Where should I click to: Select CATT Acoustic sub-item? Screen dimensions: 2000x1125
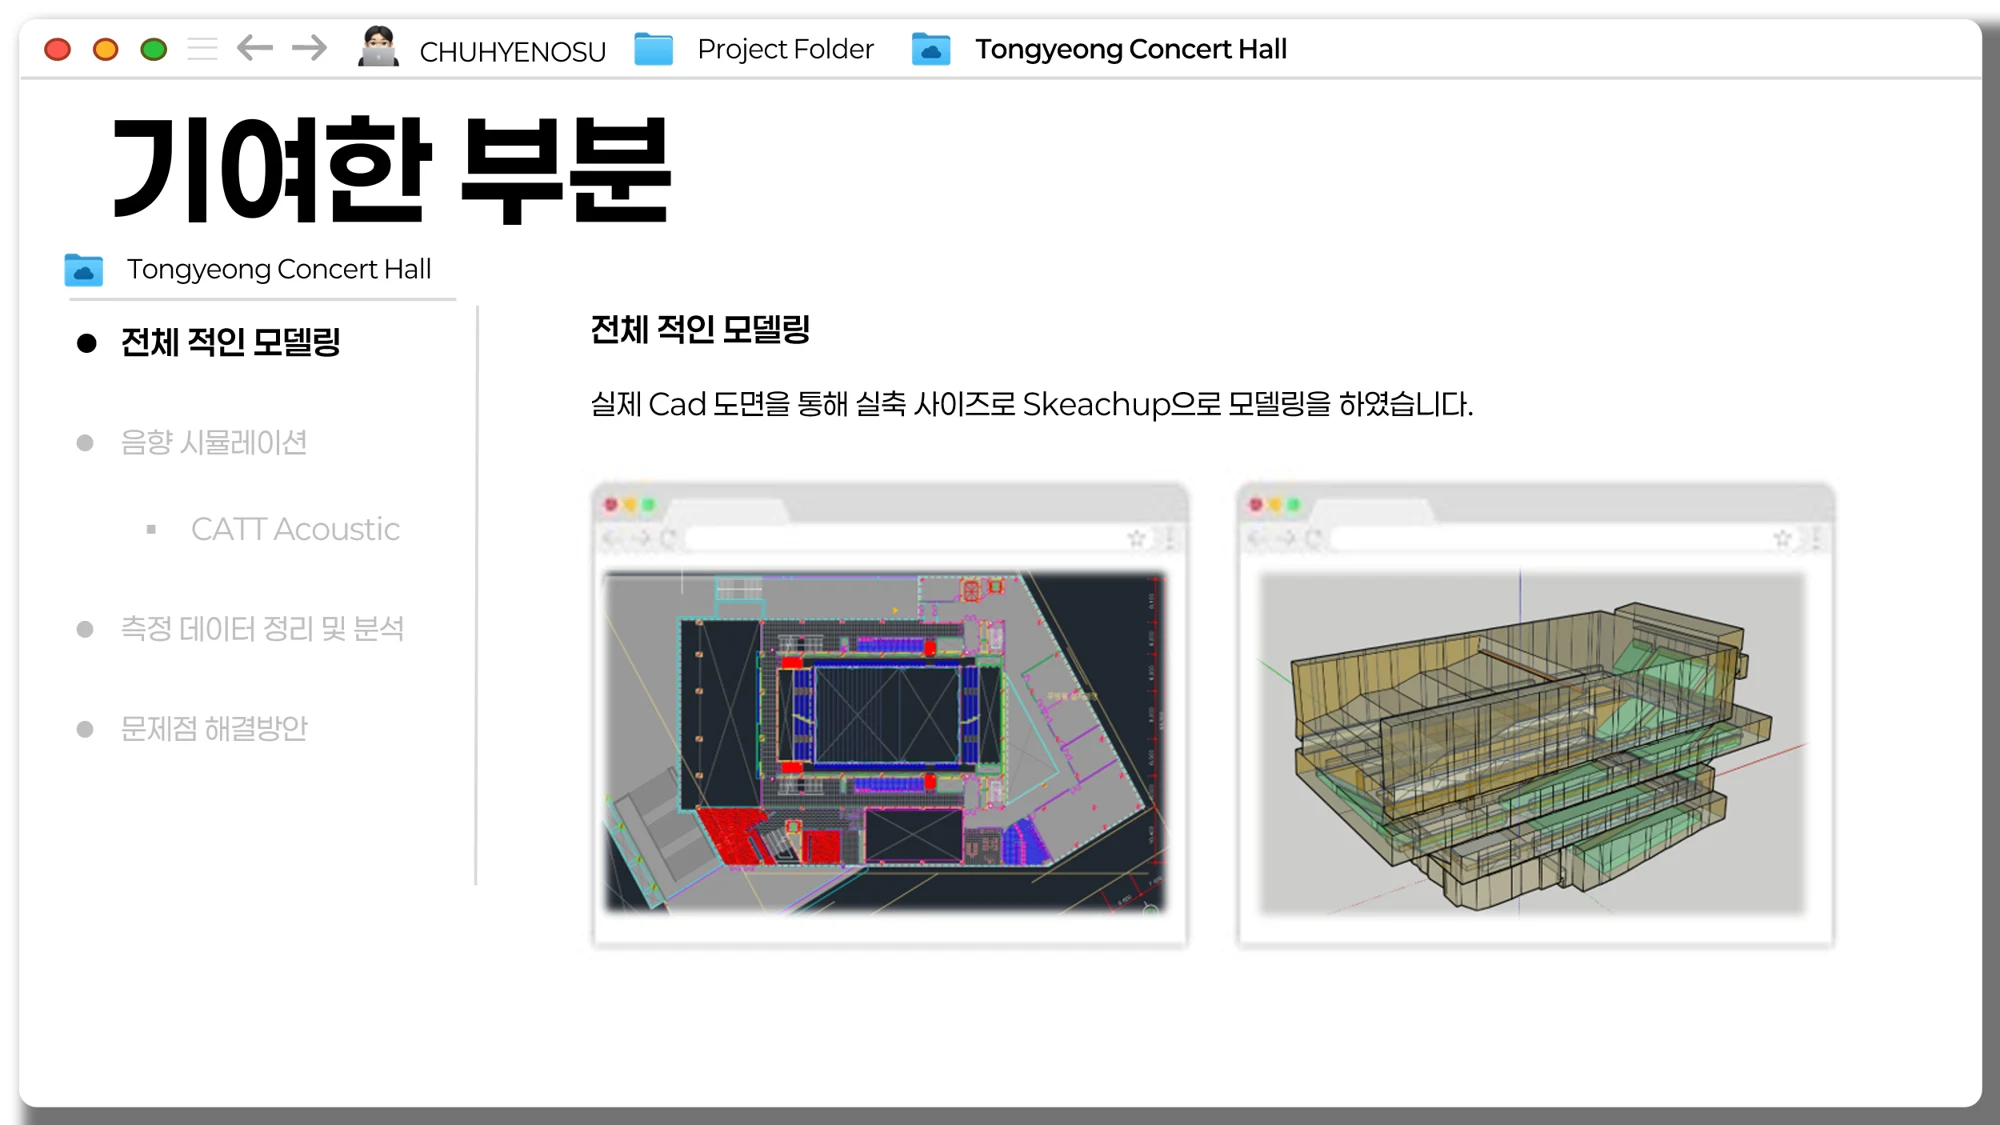coord(295,529)
